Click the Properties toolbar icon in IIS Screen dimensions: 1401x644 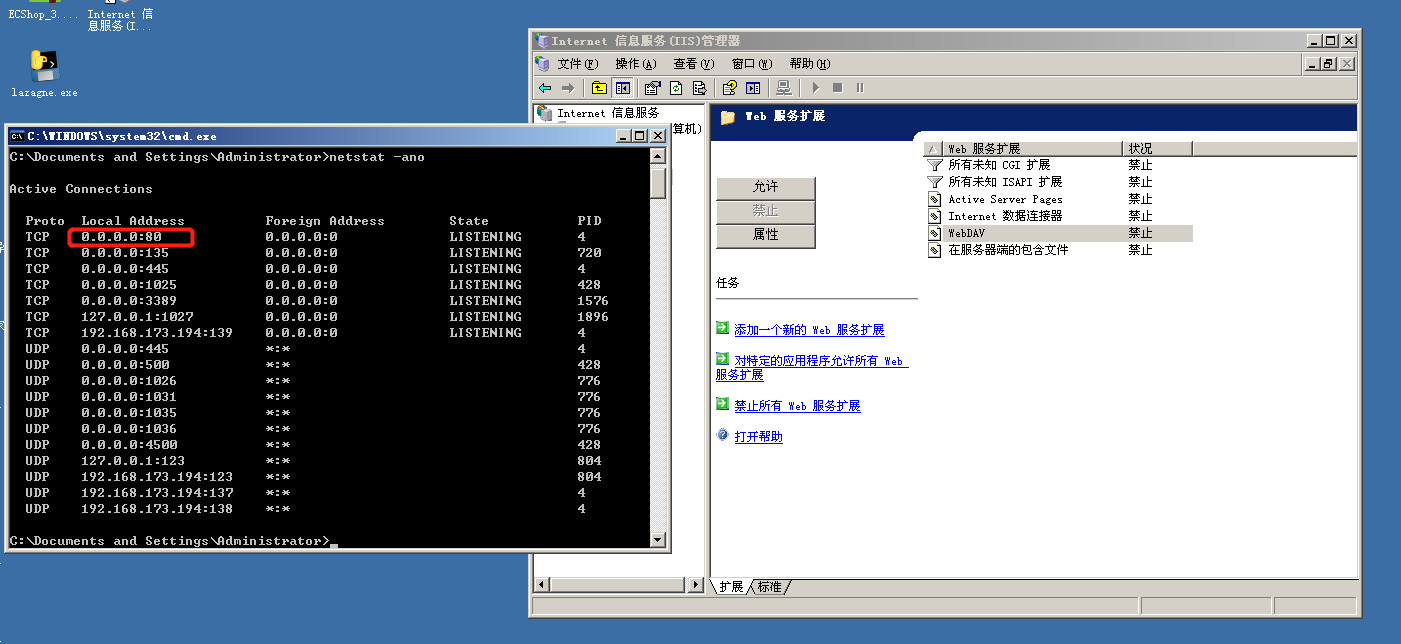(653, 88)
